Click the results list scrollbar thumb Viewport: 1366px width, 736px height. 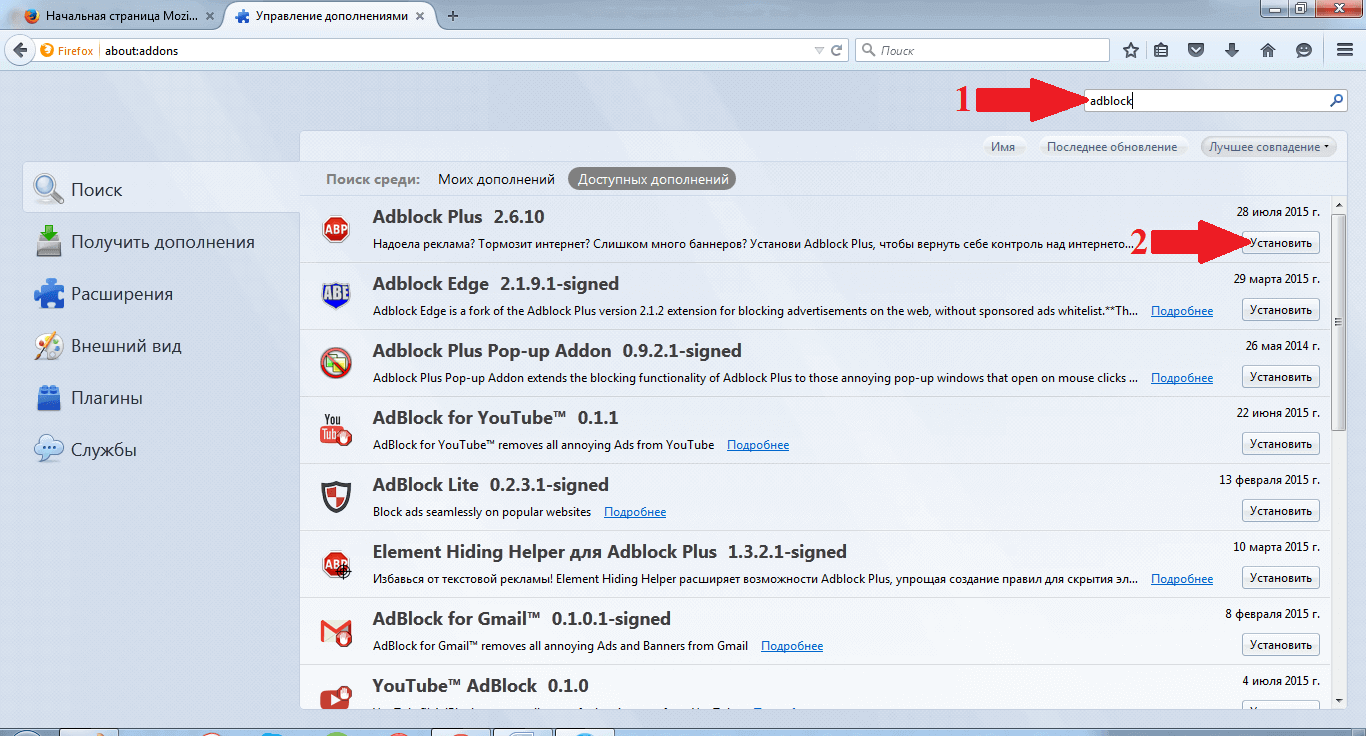[x=1340, y=320]
